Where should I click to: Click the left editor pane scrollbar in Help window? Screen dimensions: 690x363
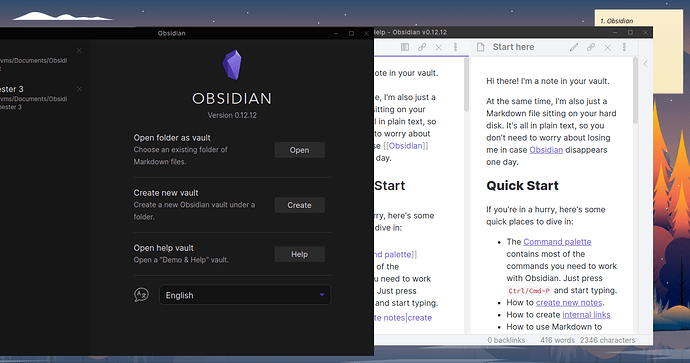466,84
